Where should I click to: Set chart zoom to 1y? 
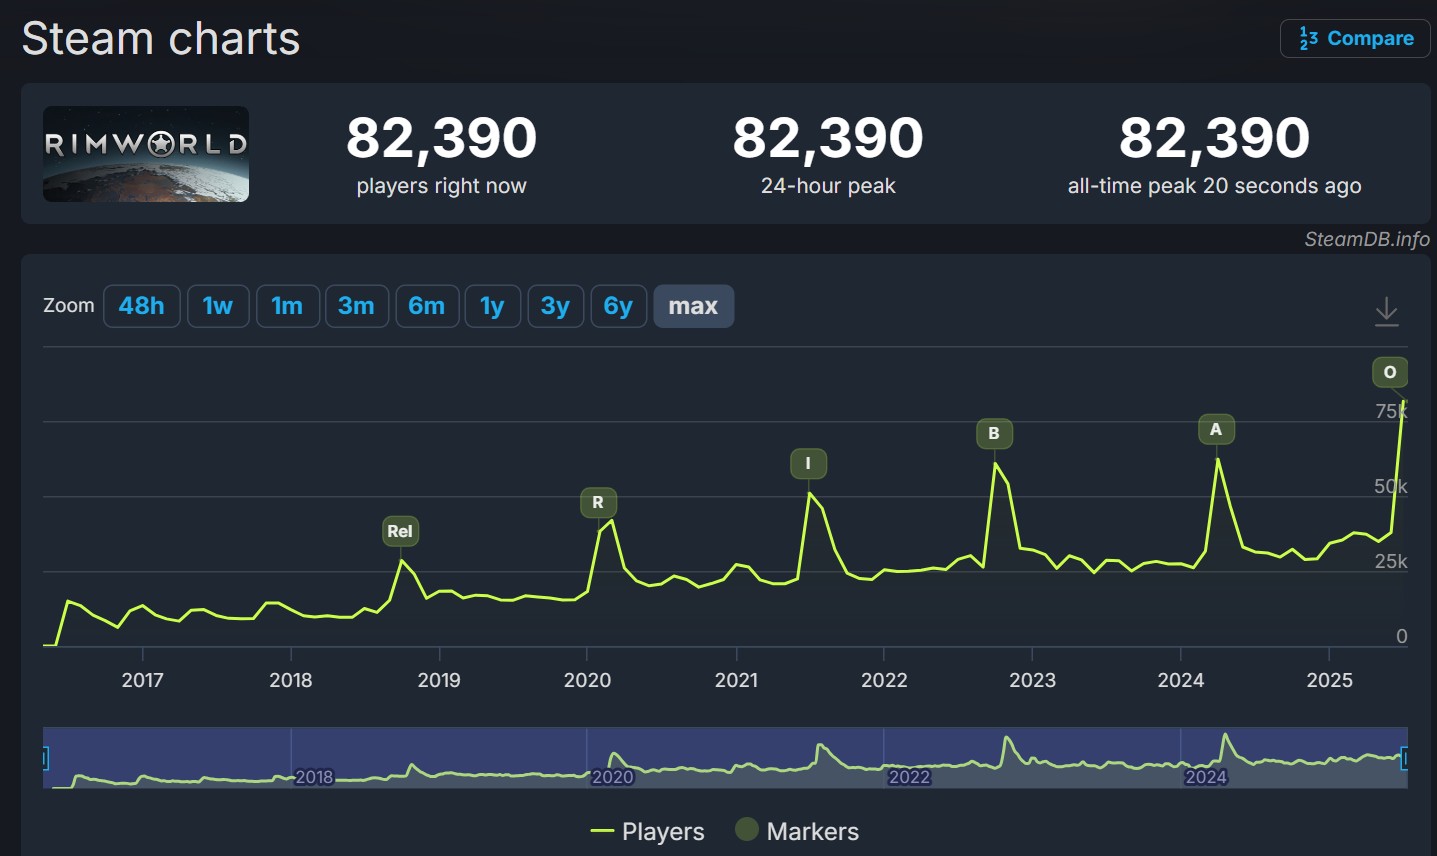[x=492, y=306]
